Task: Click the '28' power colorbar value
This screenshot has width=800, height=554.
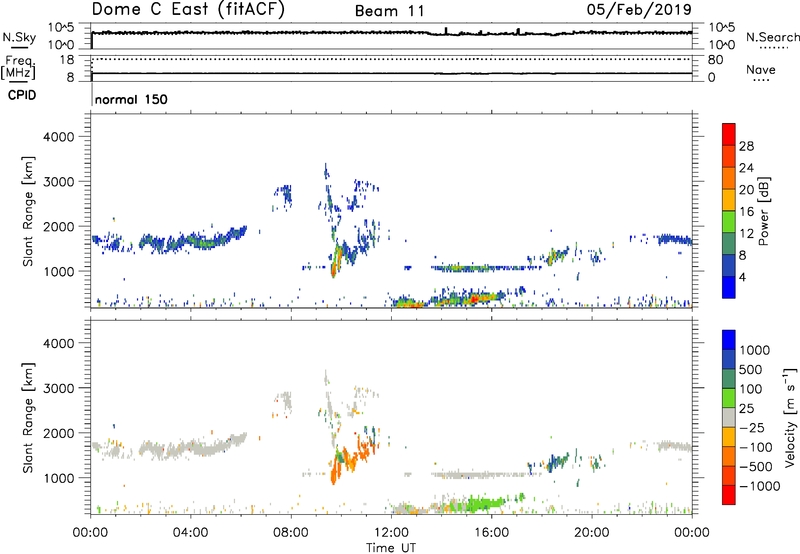Action: [746, 146]
